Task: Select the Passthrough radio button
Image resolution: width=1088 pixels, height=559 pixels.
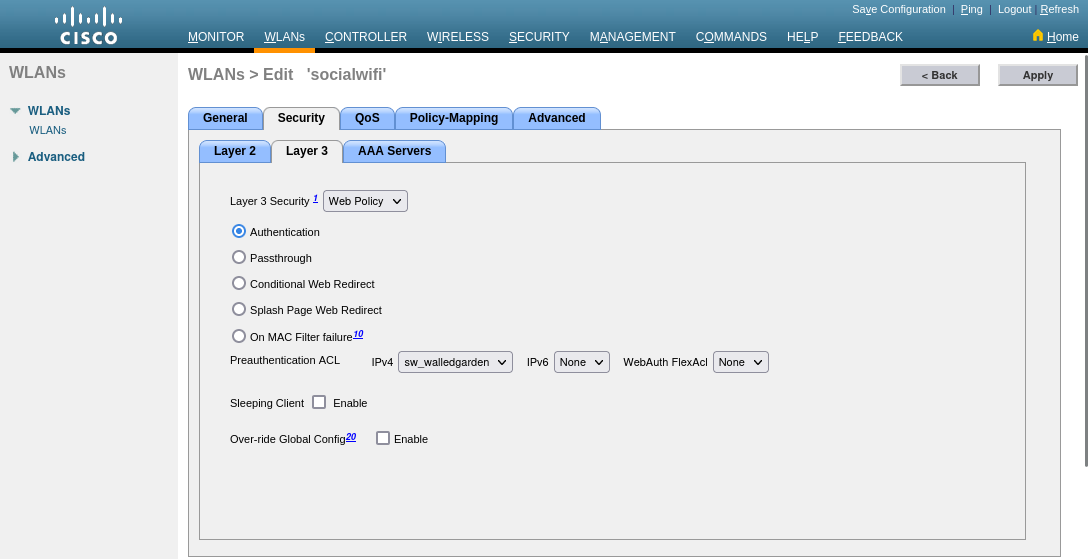Action: (x=239, y=257)
